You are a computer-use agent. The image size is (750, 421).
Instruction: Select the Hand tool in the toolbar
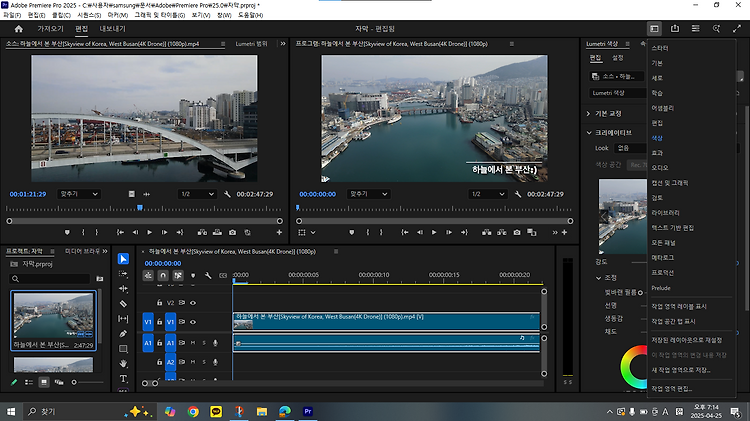123,364
